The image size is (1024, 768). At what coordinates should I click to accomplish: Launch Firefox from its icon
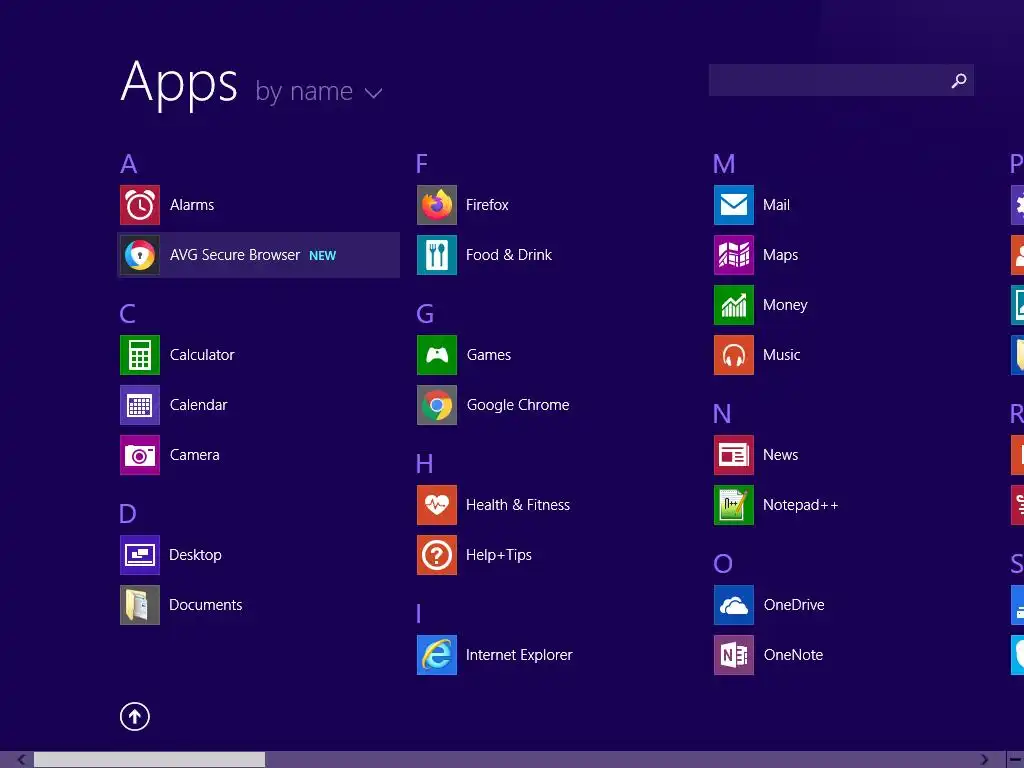437,205
